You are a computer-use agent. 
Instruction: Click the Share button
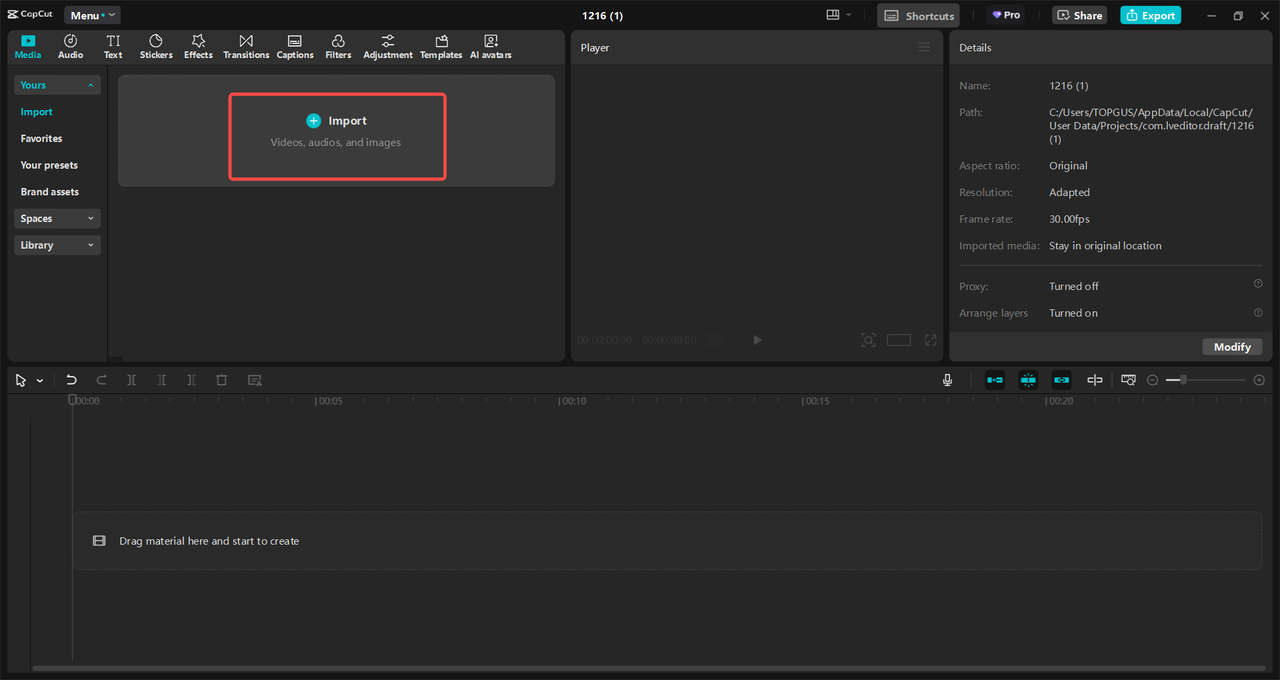1079,15
